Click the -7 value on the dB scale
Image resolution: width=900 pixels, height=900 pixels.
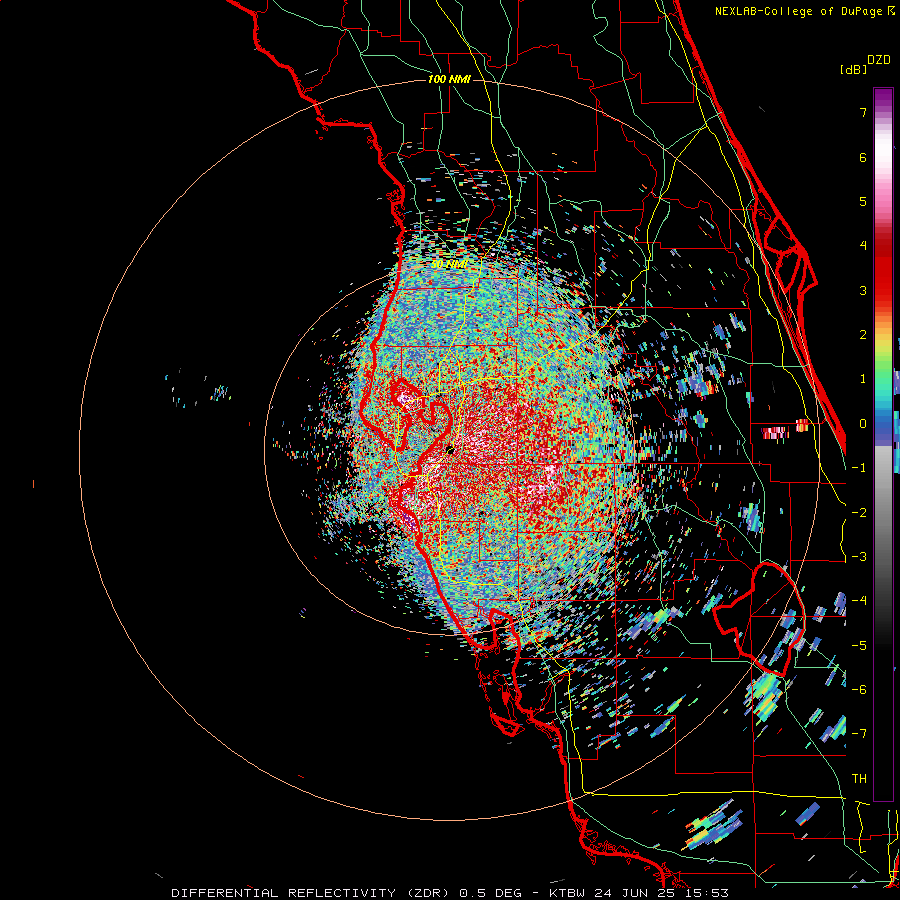point(859,734)
